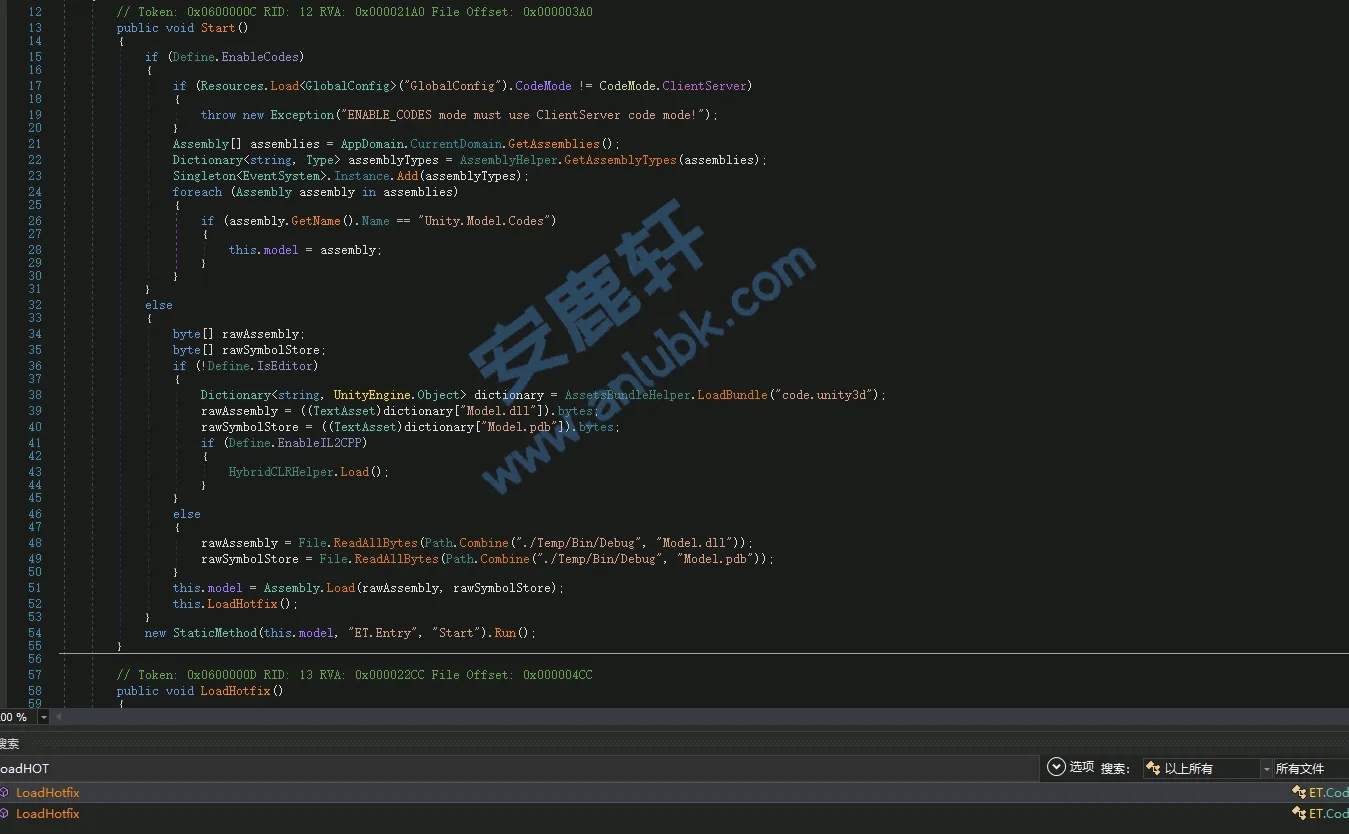Click the EventSystem type on line 23
This screenshot has height=834, width=1349.
286,176
